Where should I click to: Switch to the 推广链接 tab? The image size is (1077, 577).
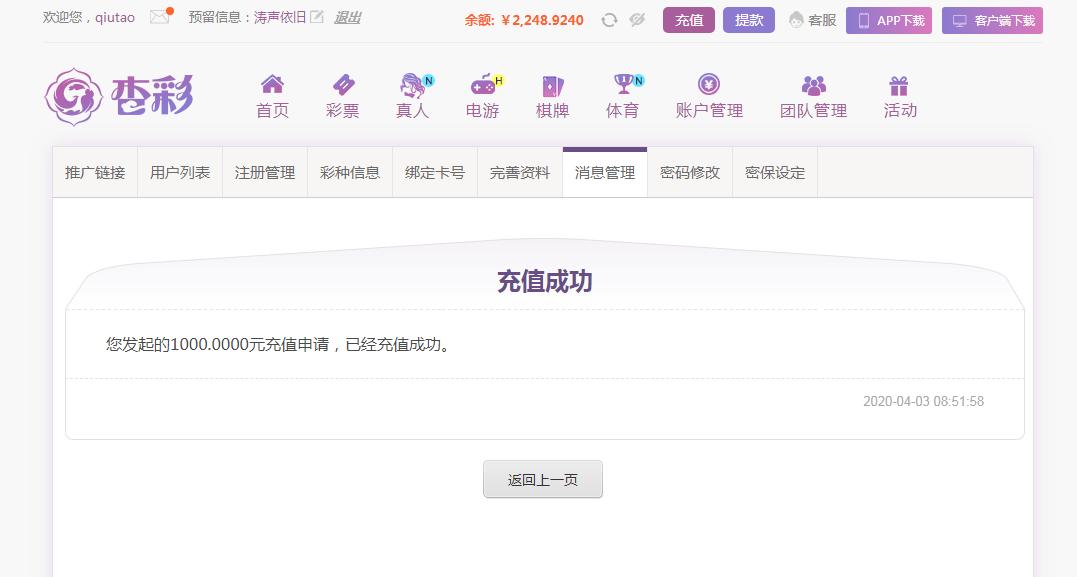(x=95, y=172)
